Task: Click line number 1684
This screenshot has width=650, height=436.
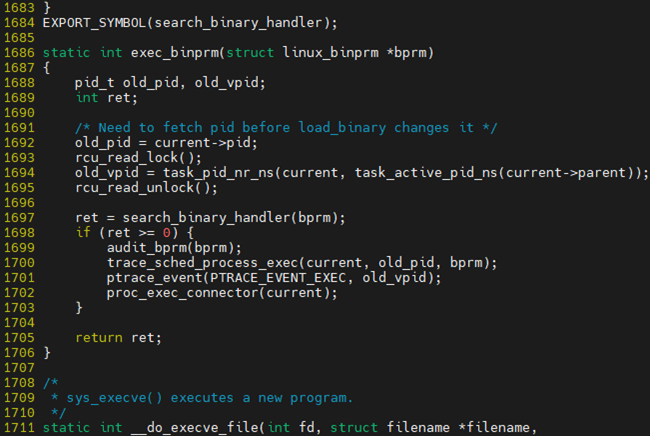Action: (x=19, y=22)
